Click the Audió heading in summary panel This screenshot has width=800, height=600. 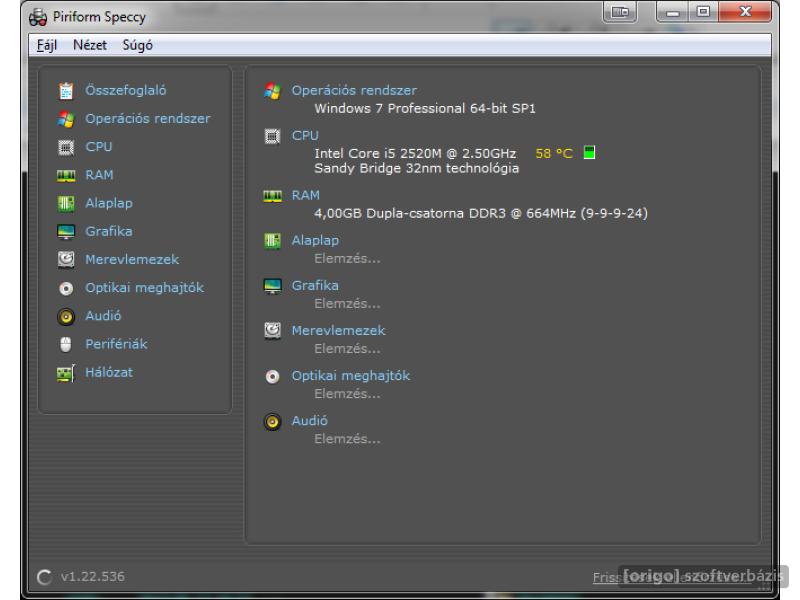coord(309,420)
